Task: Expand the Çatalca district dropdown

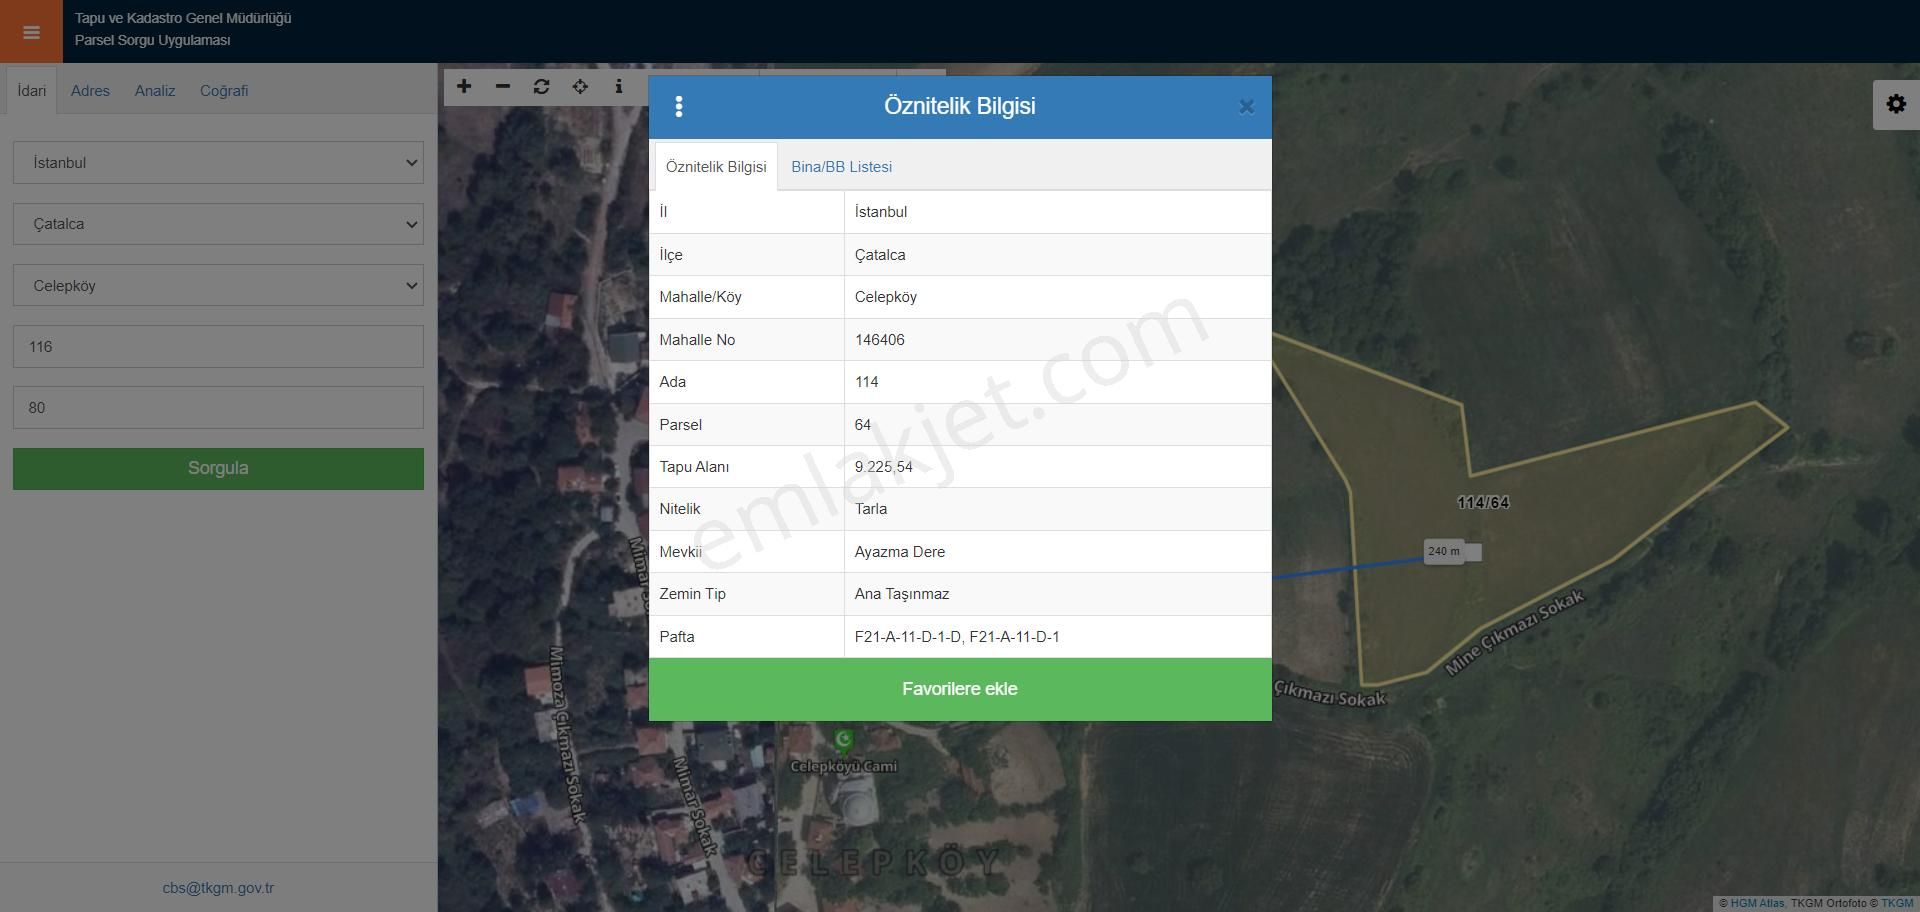Action: point(218,224)
